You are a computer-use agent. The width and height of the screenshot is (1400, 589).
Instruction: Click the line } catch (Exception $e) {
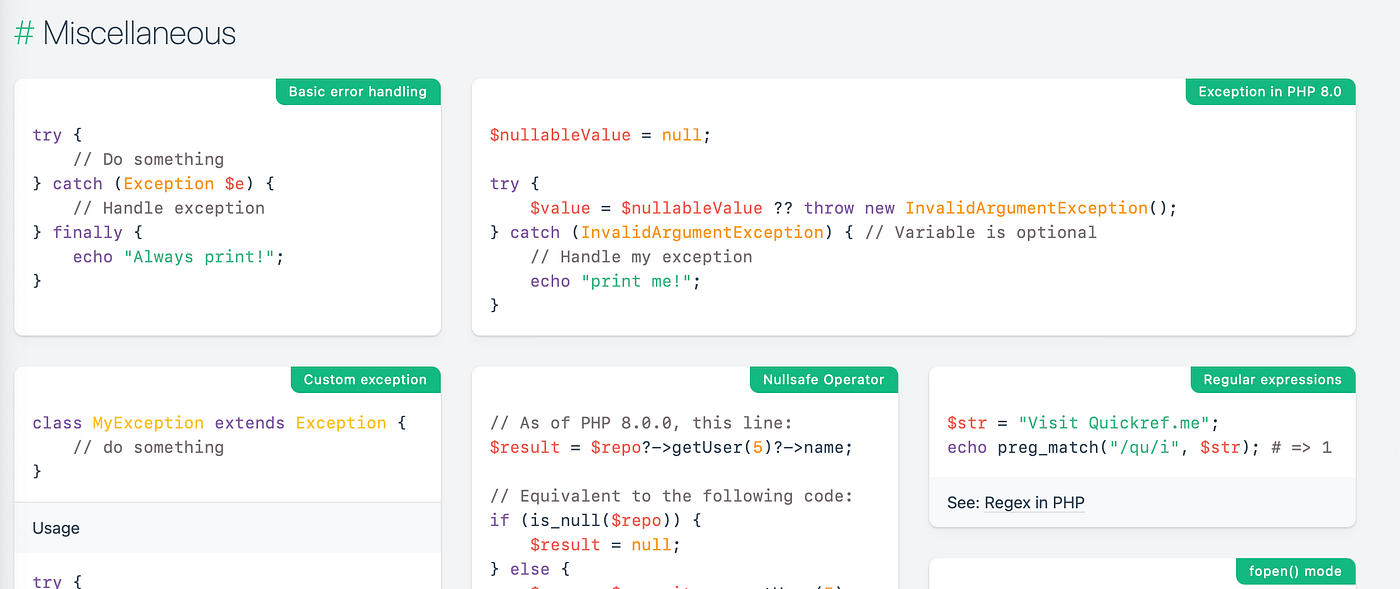pyautogui.click(x=153, y=184)
